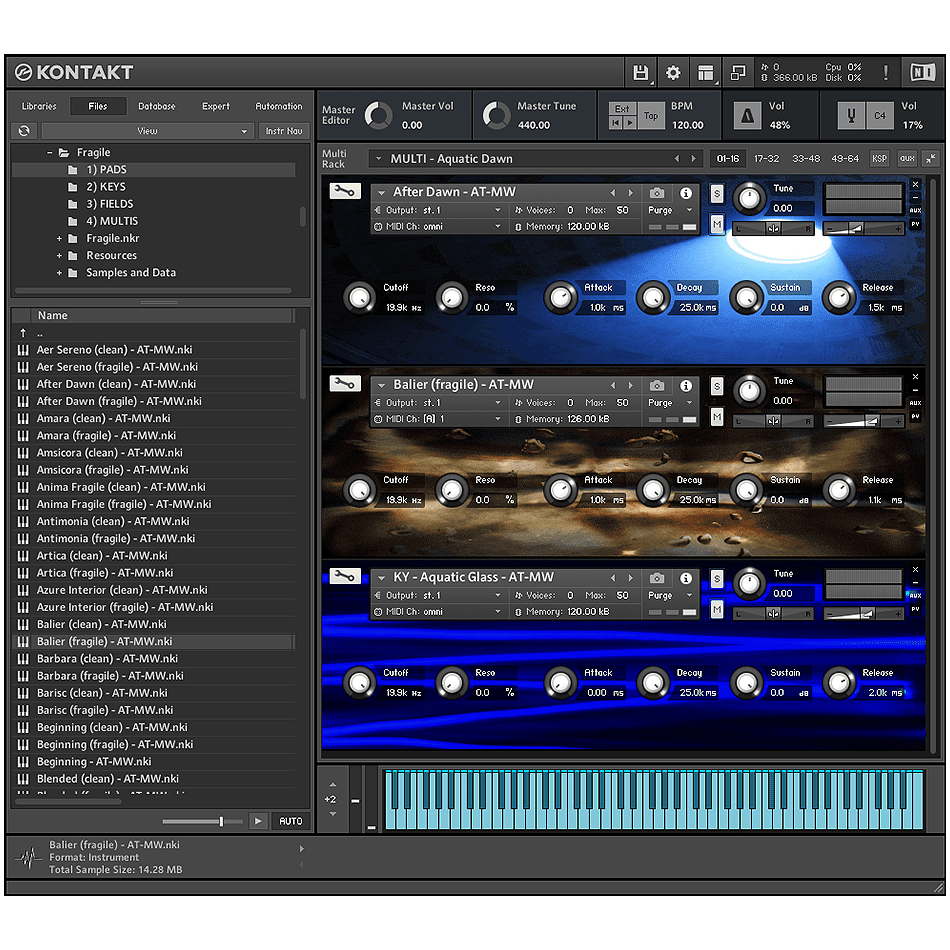
Task: Next multi arrow beside MULTI - Aquatic Dawn
Action: click(x=694, y=159)
